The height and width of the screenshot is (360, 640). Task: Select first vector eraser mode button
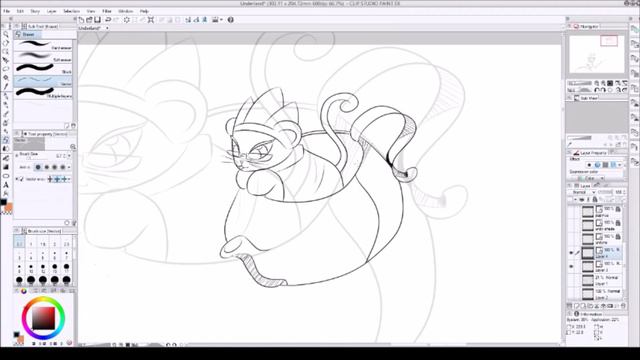coord(50,179)
